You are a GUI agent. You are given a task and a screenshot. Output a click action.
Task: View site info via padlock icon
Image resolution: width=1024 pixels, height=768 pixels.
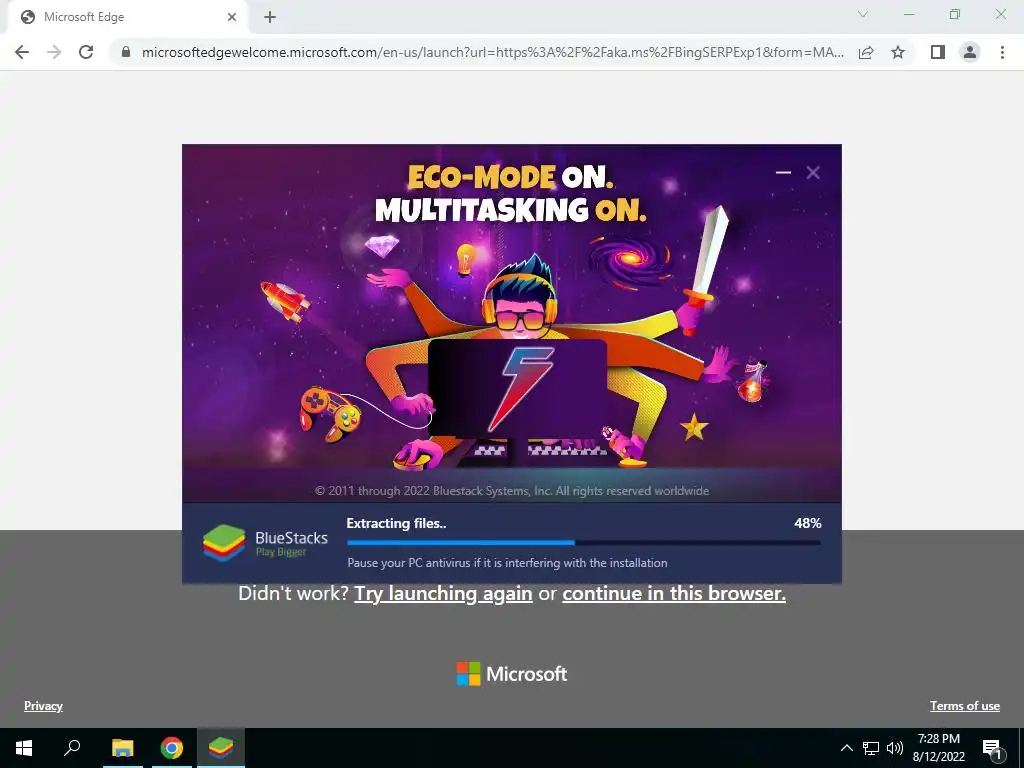(126, 52)
